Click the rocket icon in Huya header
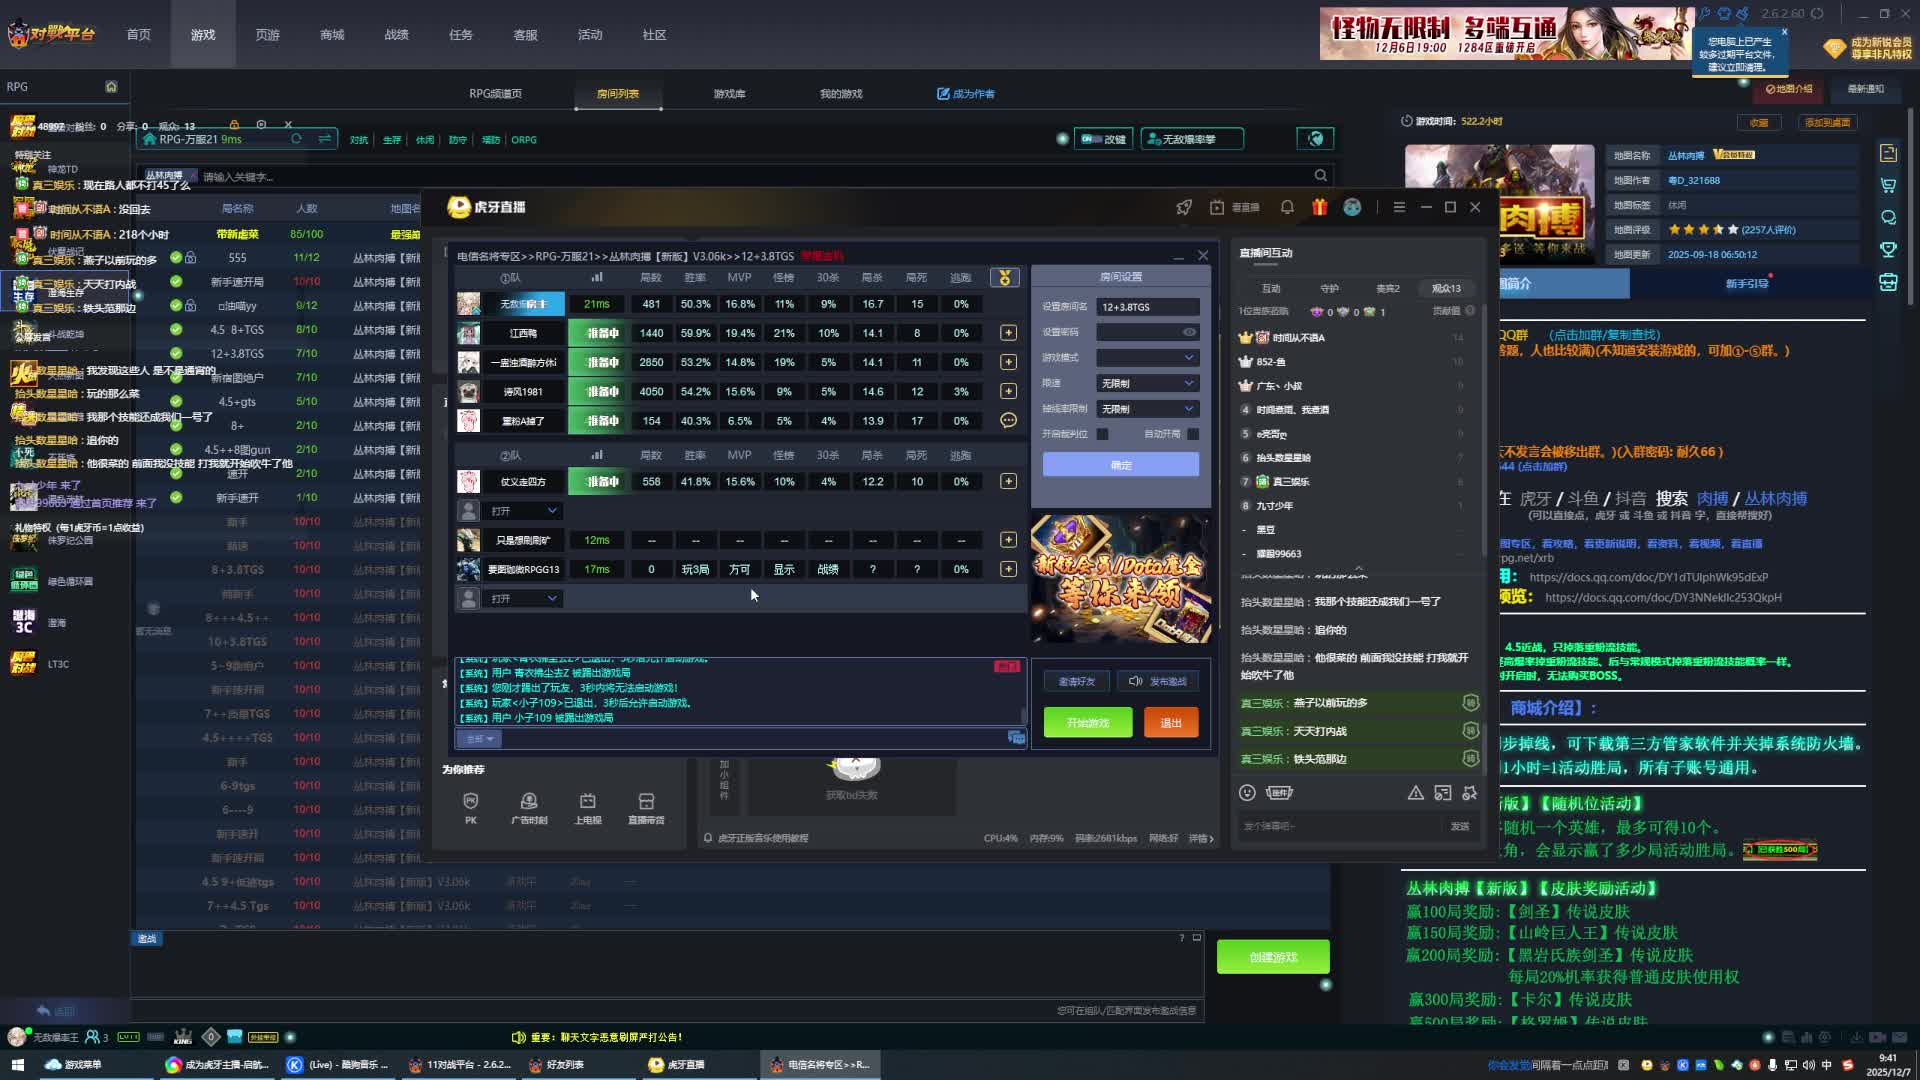The height and width of the screenshot is (1080, 1920). tap(1184, 207)
